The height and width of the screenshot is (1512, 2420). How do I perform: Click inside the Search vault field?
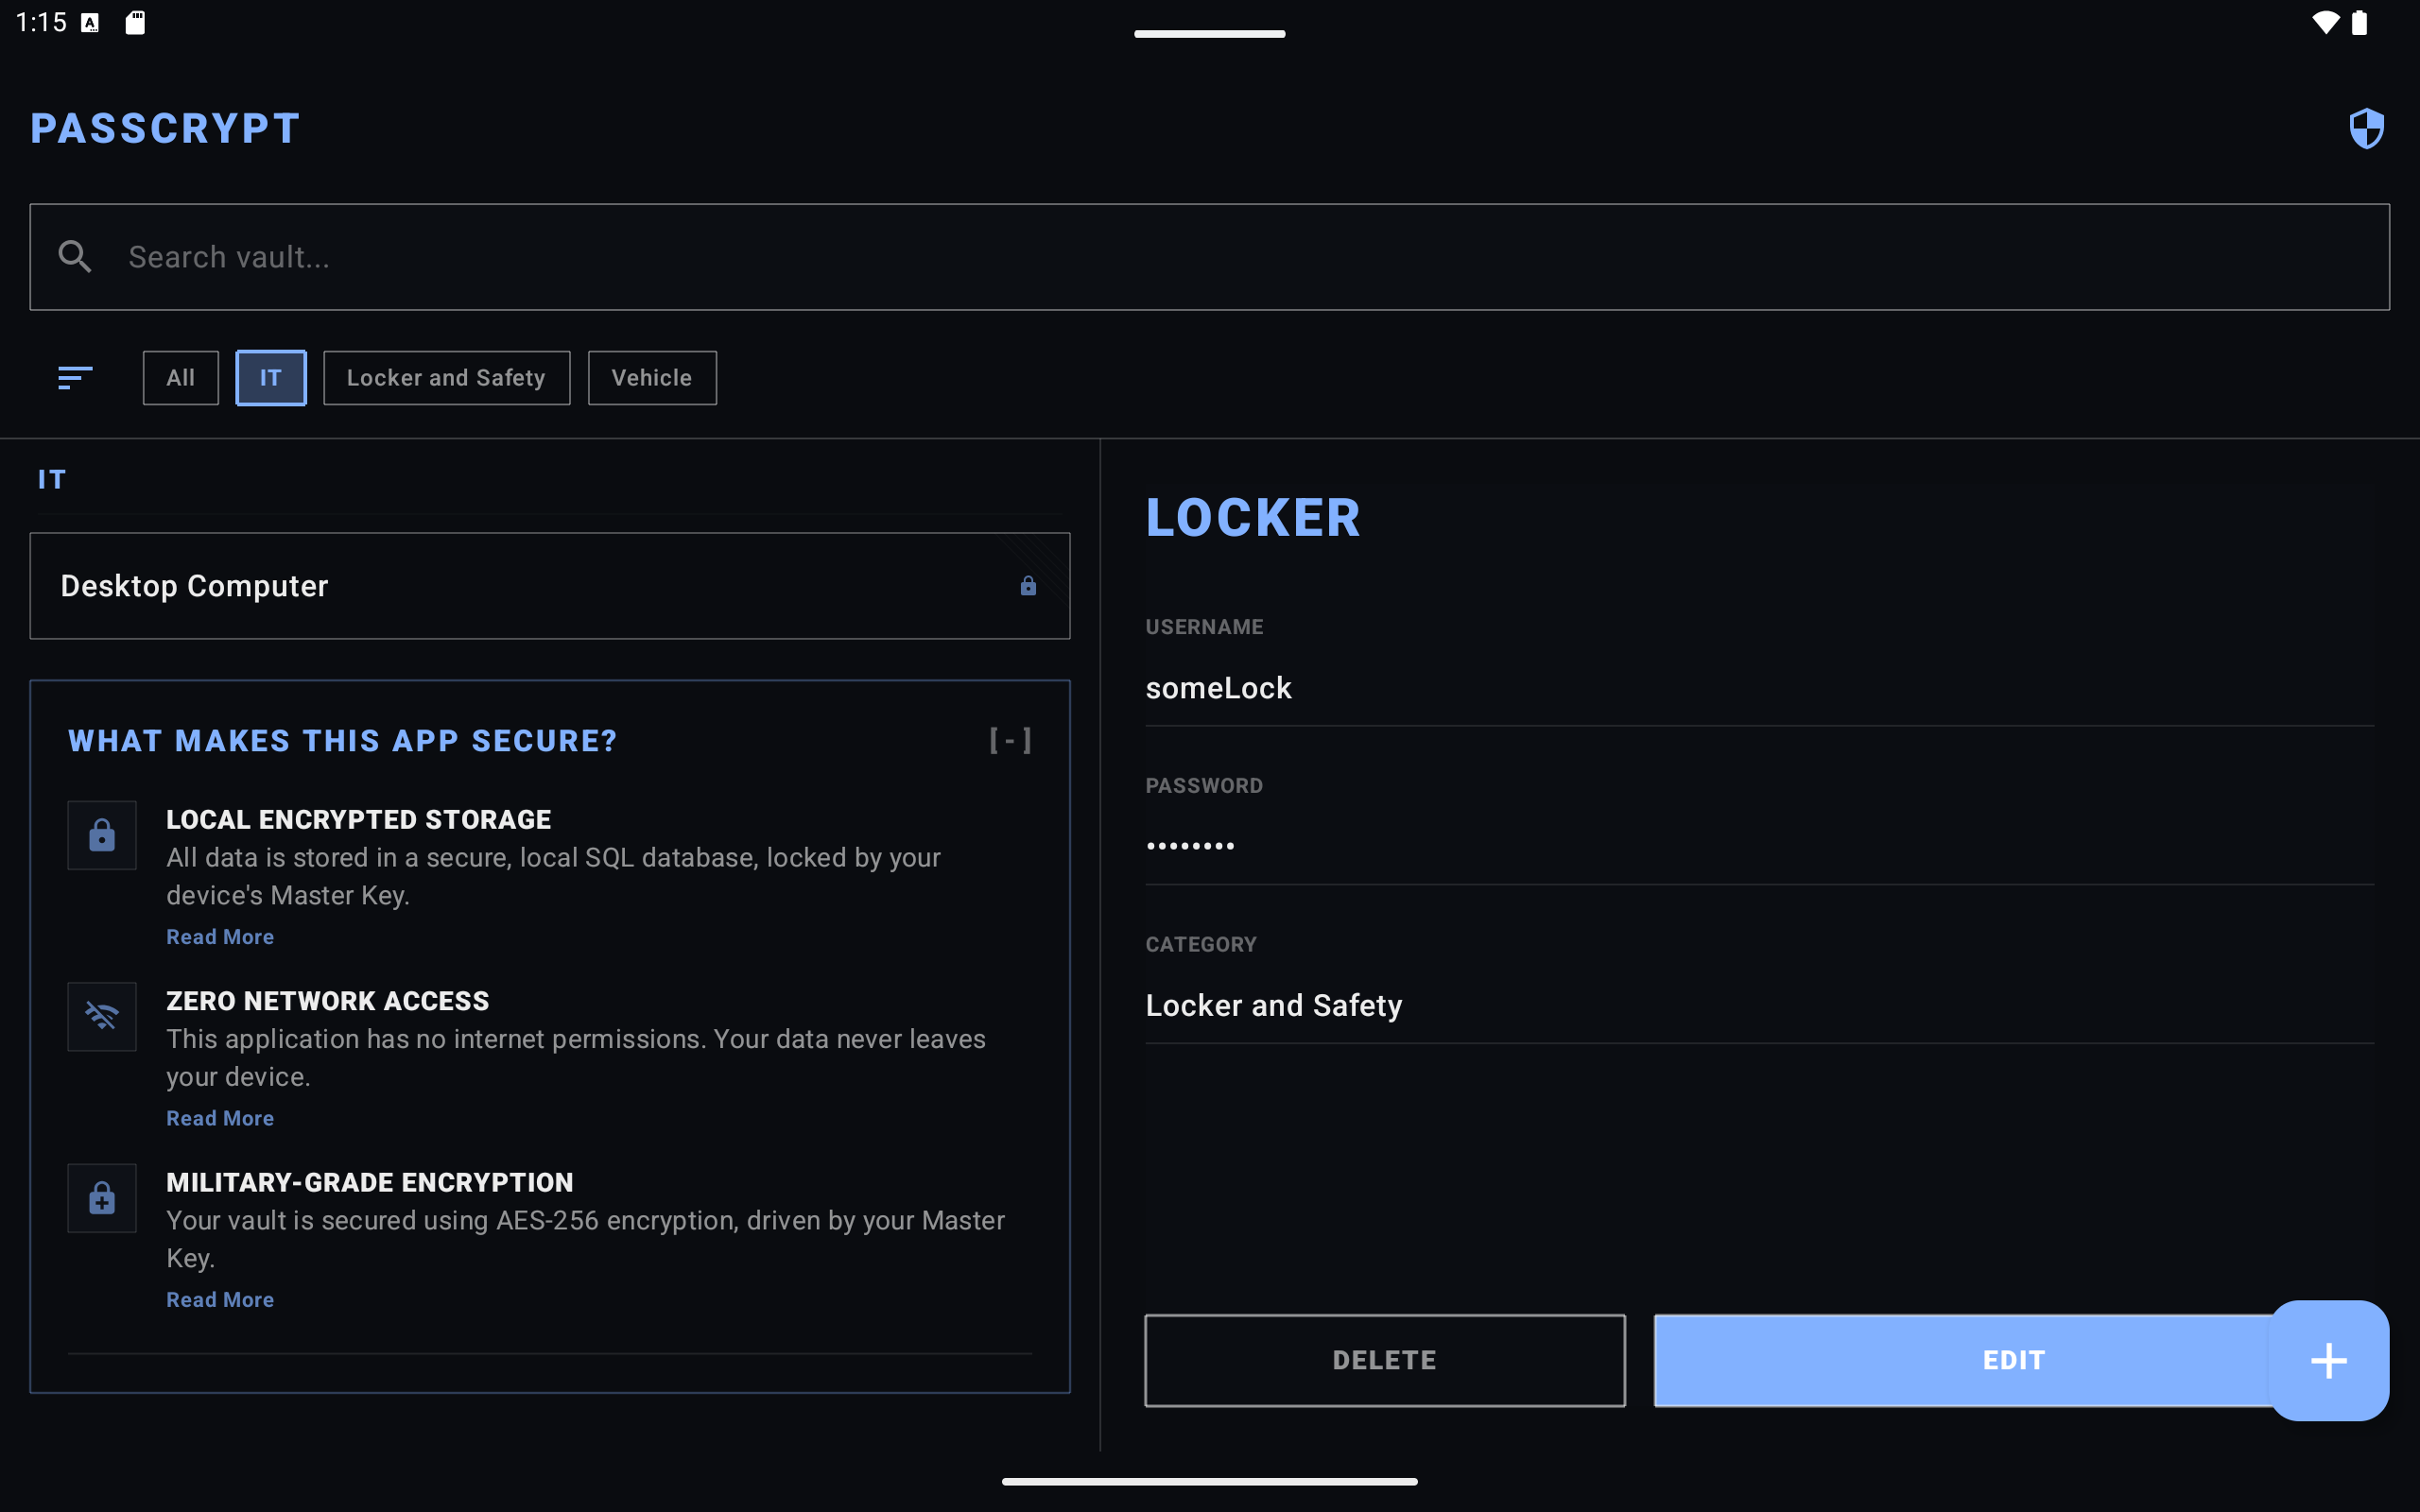(700, 256)
